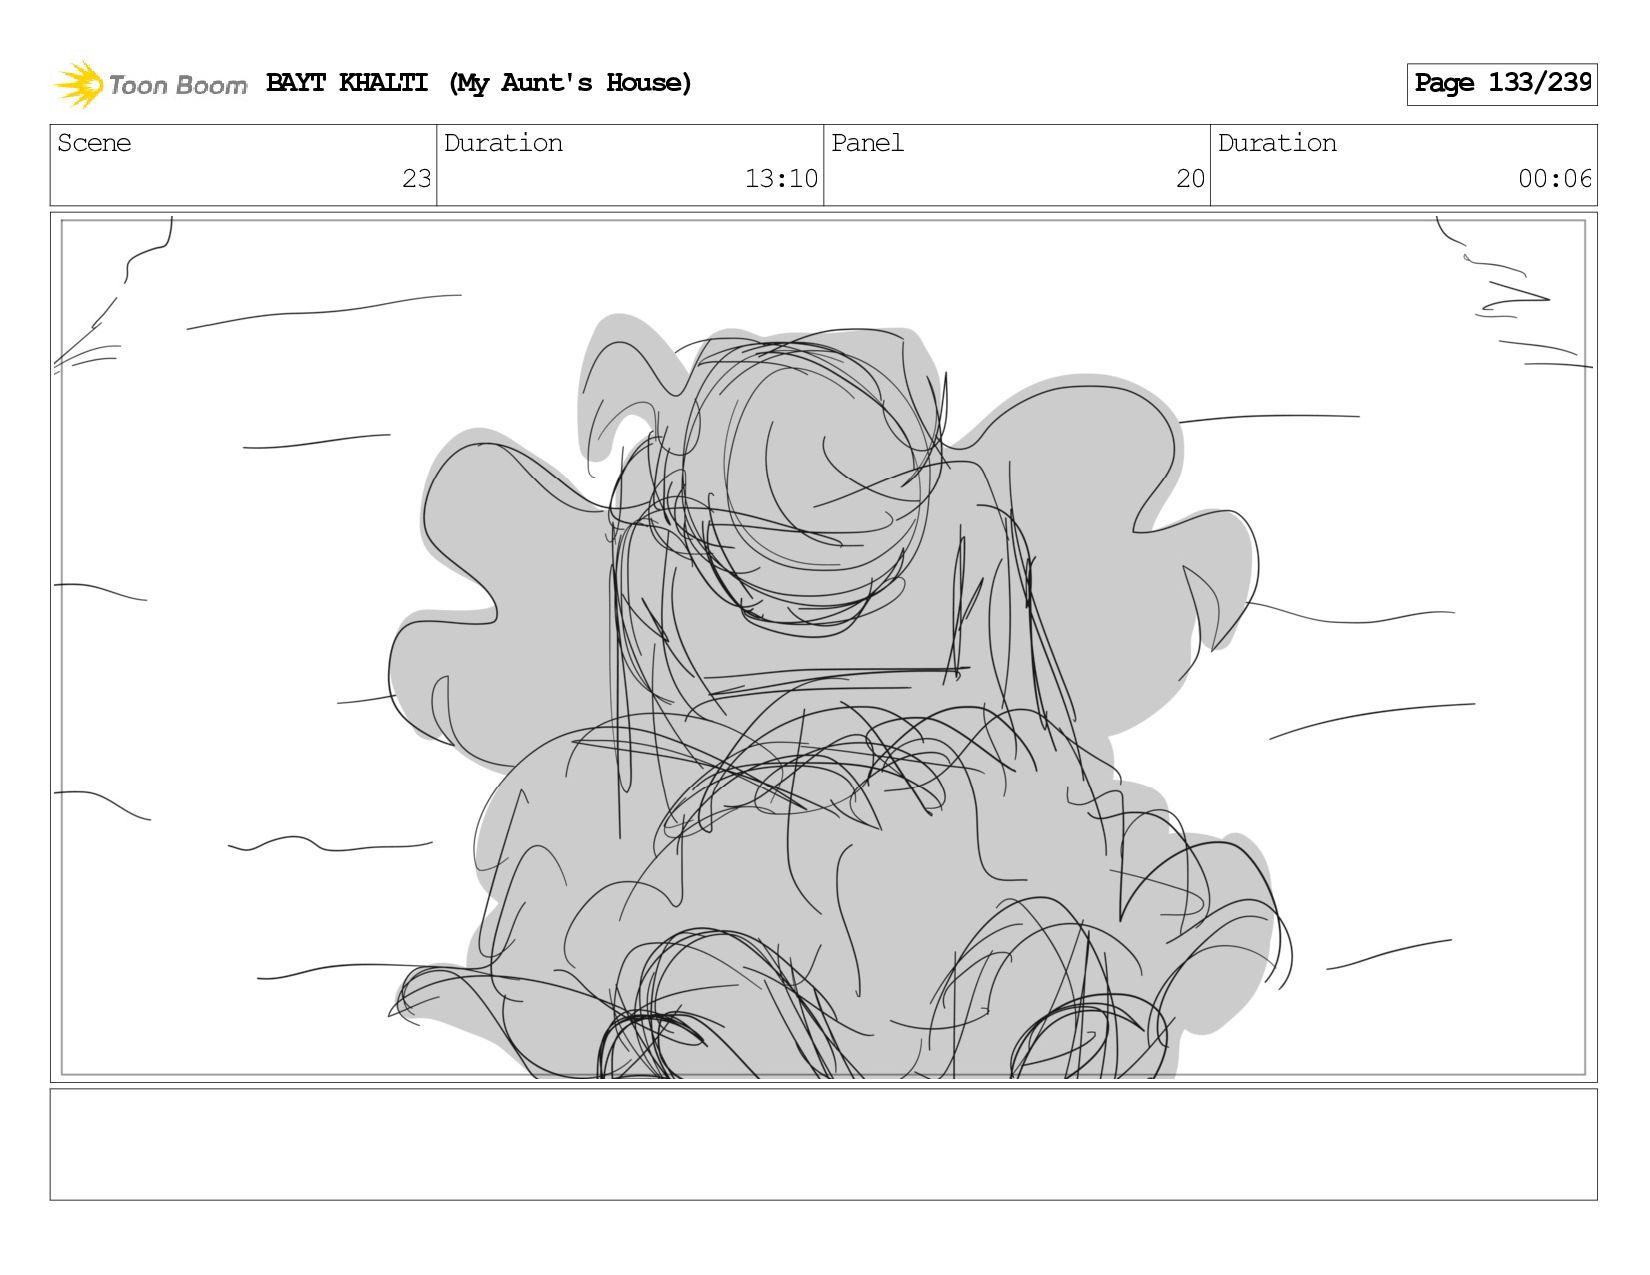Click the storyboard panel sketch thumbnail
Image resolution: width=1650 pixels, height=1275 pixels.
(x=823, y=647)
